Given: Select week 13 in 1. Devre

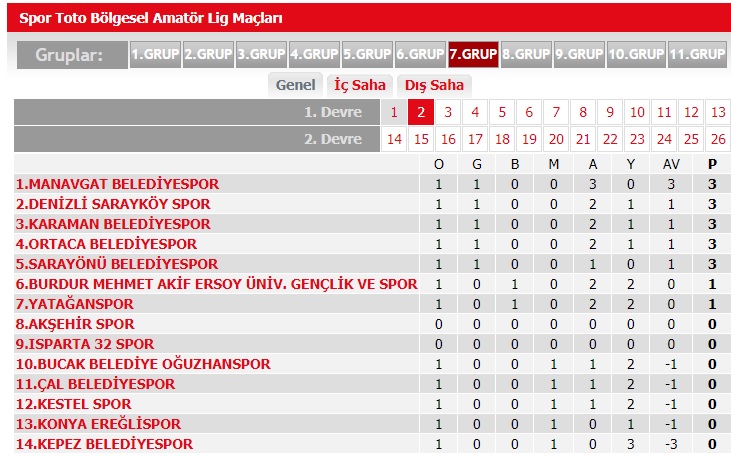Looking at the screenshot, I should pyautogui.click(x=717, y=113).
